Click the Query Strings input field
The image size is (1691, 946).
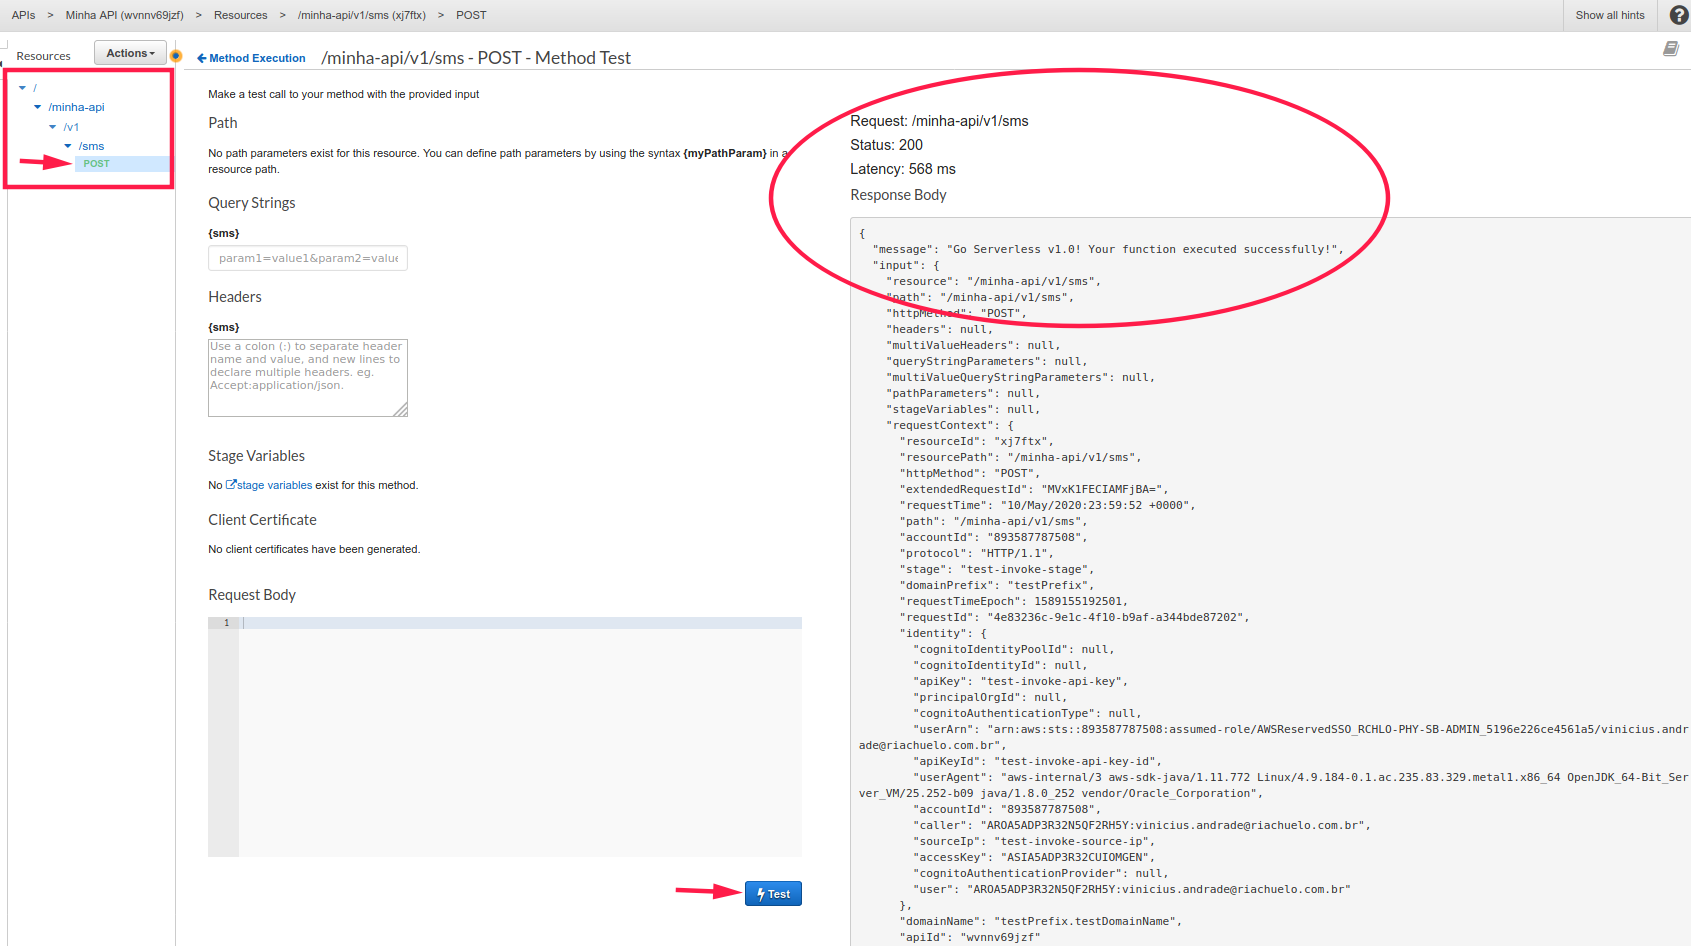tap(308, 258)
